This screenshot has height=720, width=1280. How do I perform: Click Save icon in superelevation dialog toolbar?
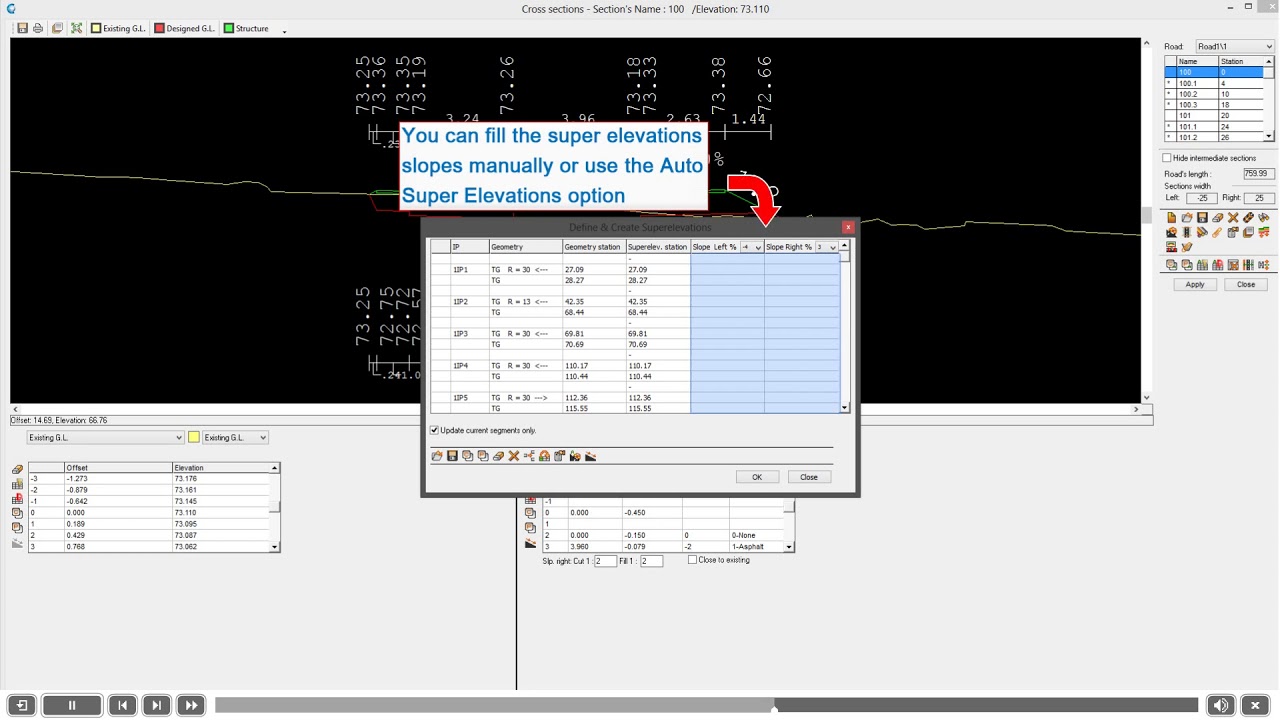pos(452,456)
